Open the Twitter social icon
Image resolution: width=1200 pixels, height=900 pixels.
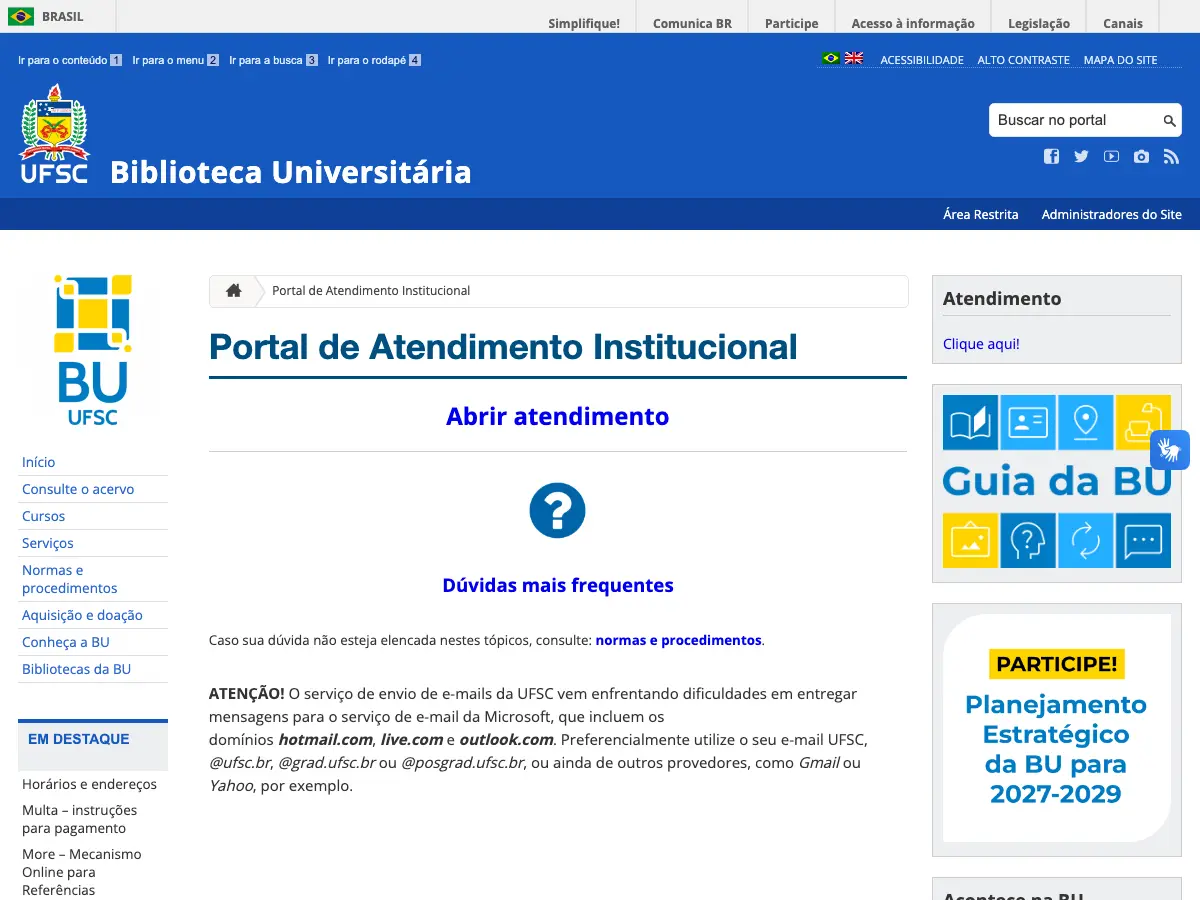click(x=1081, y=156)
